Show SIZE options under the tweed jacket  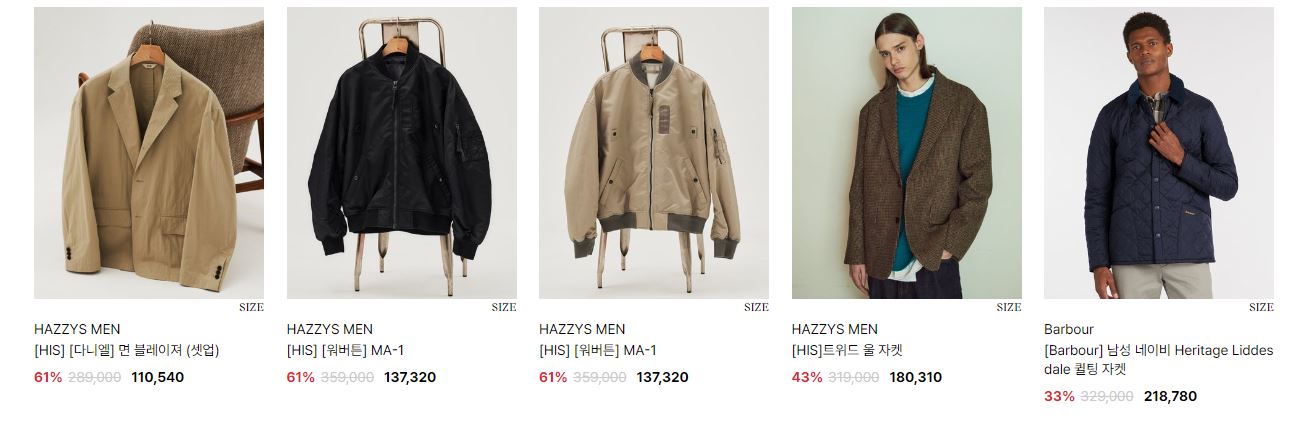(x=1009, y=308)
